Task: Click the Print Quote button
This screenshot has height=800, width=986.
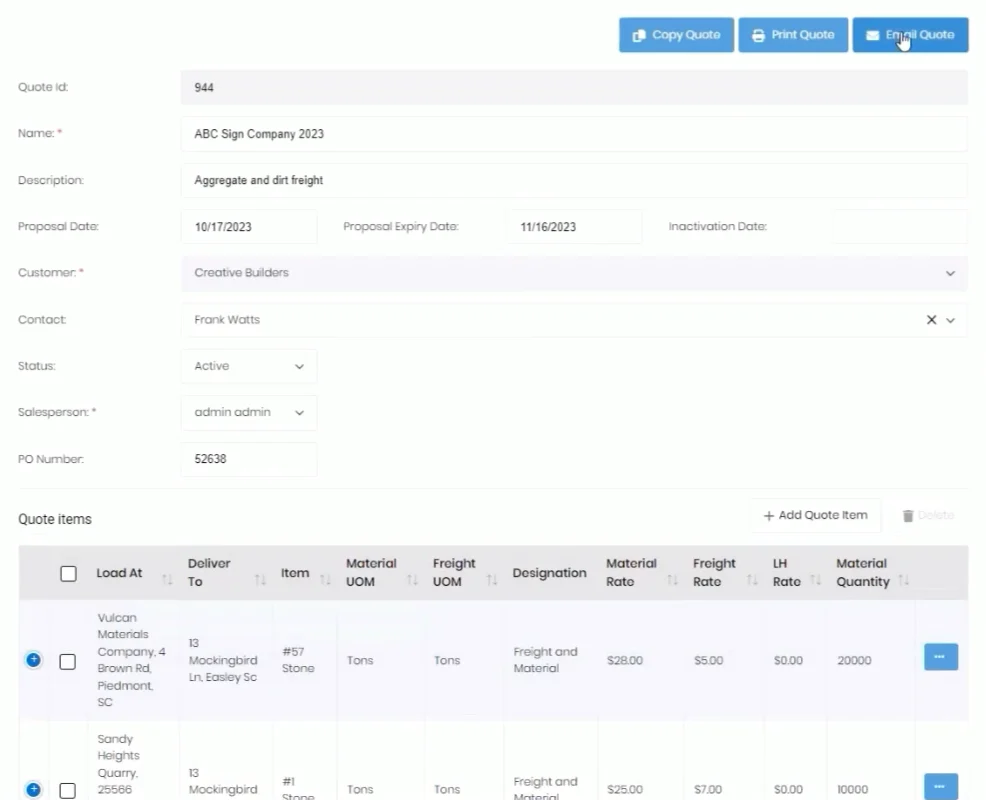Action: (793, 35)
